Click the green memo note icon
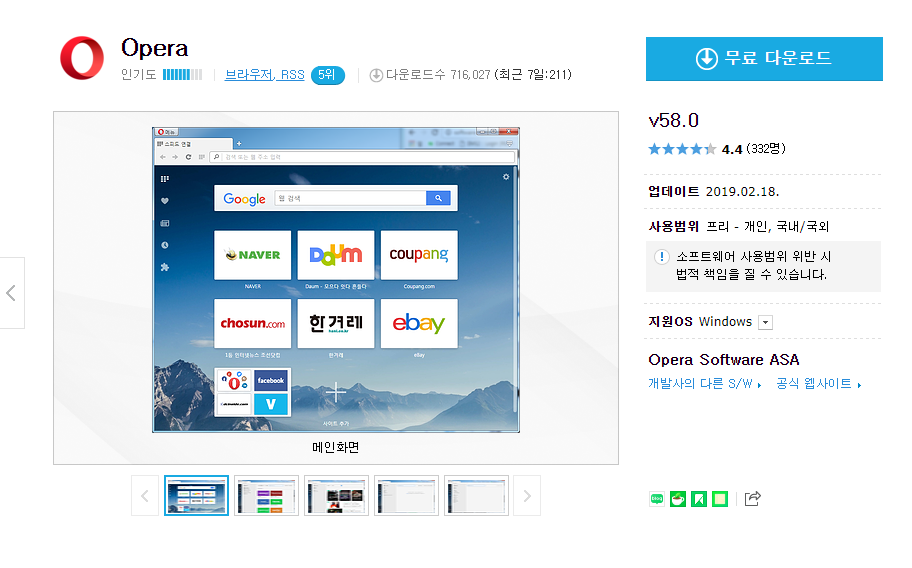Image resolution: width=912 pixels, height=568 pixels. coord(719,499)
